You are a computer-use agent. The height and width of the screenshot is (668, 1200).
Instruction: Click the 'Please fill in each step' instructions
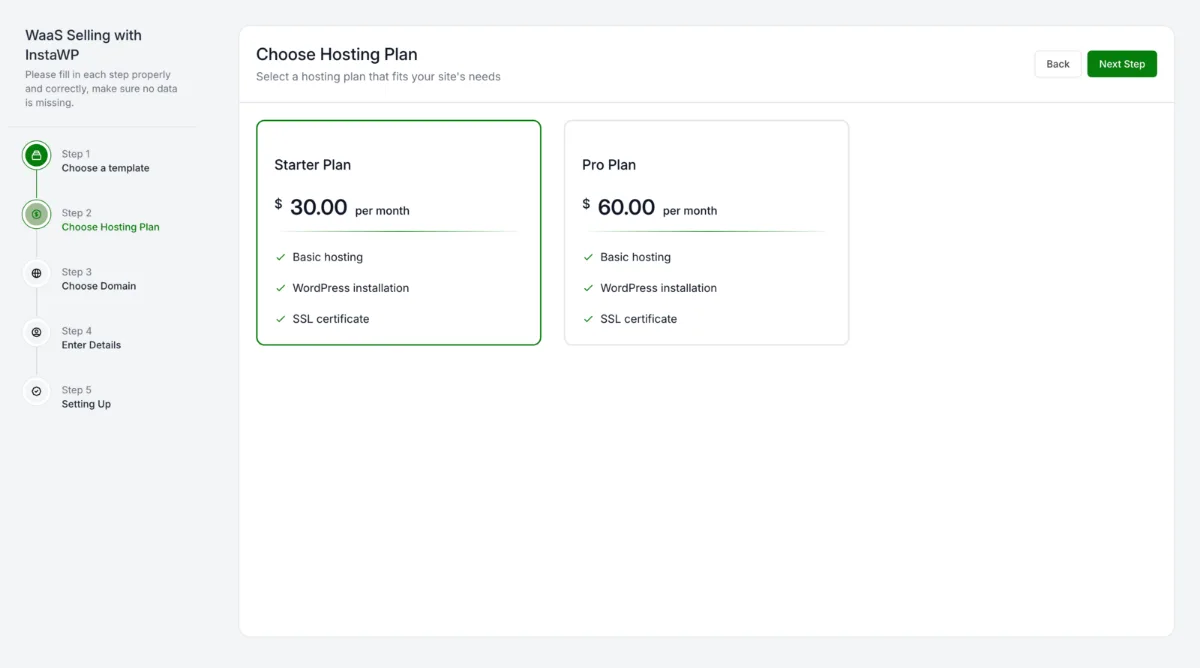coord(99,89)
